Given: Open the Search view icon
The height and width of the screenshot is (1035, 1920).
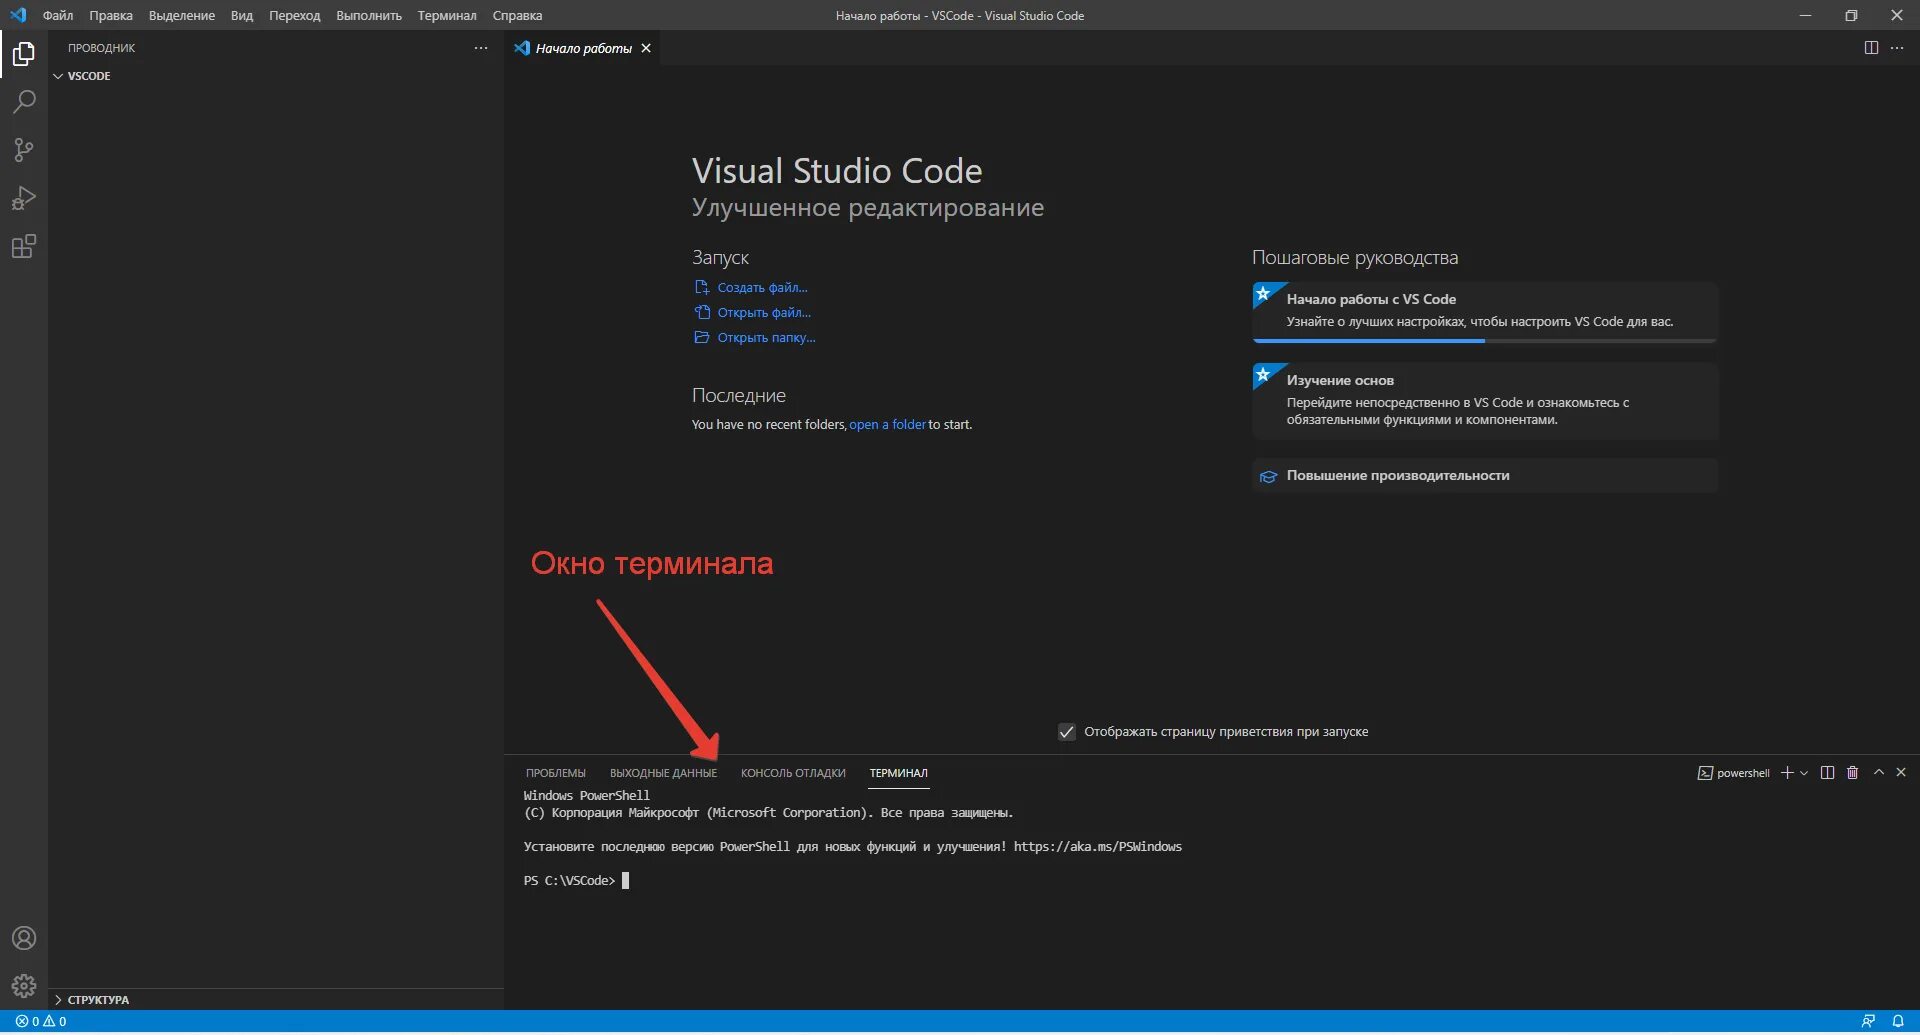Looking at the screenshot, I should click(x=24, y=102).
